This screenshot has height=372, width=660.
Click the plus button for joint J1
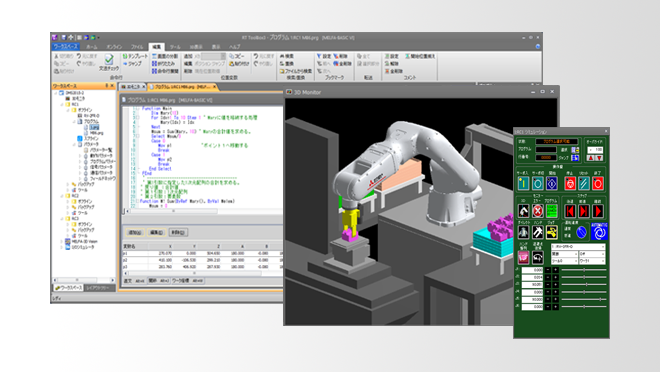click(x=556, y=270)
